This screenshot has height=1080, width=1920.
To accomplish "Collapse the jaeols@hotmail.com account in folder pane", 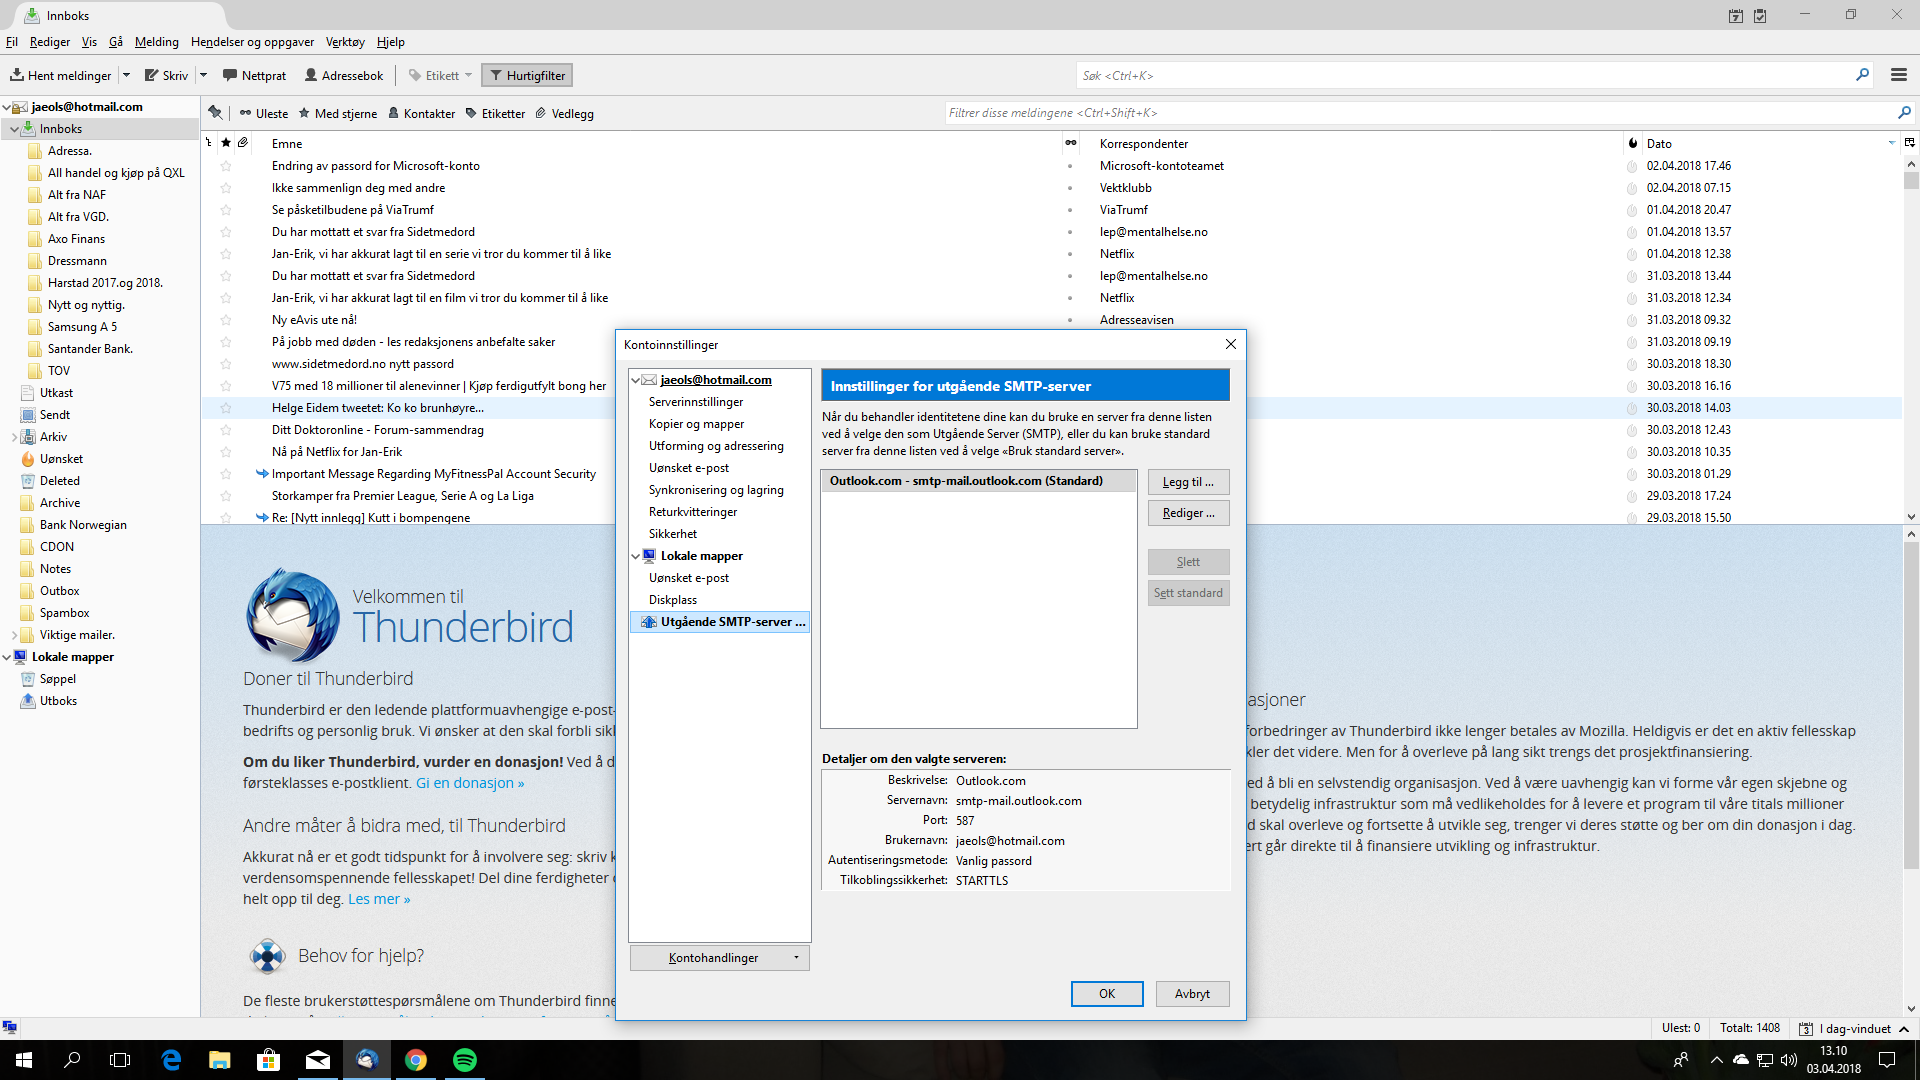I will click(x=6, y=107).
